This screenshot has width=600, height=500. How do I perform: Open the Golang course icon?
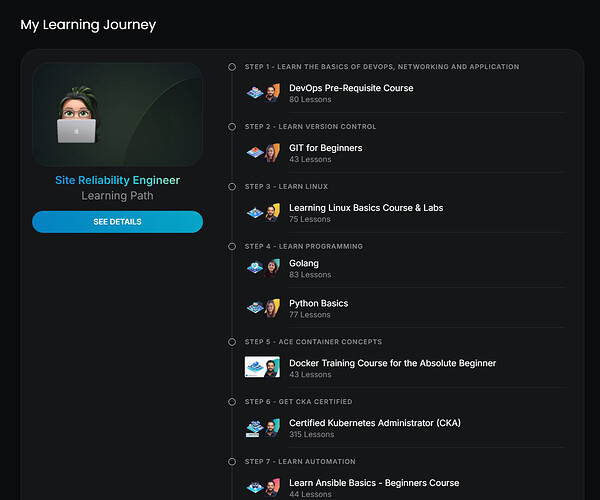tap(263, 268)
